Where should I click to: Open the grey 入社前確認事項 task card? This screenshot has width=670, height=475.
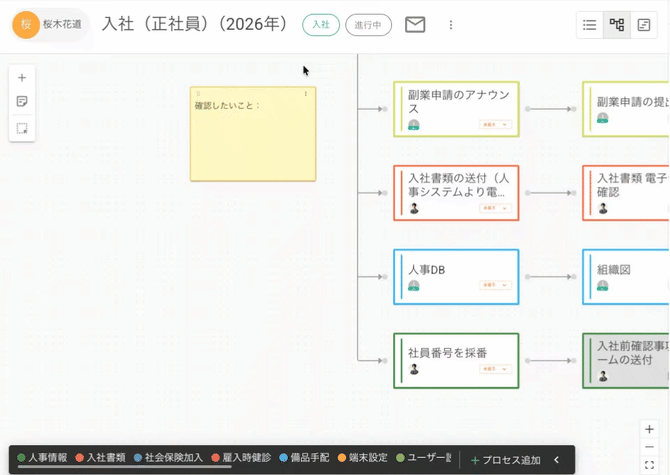pyautogui.click(x=626, y=361)
